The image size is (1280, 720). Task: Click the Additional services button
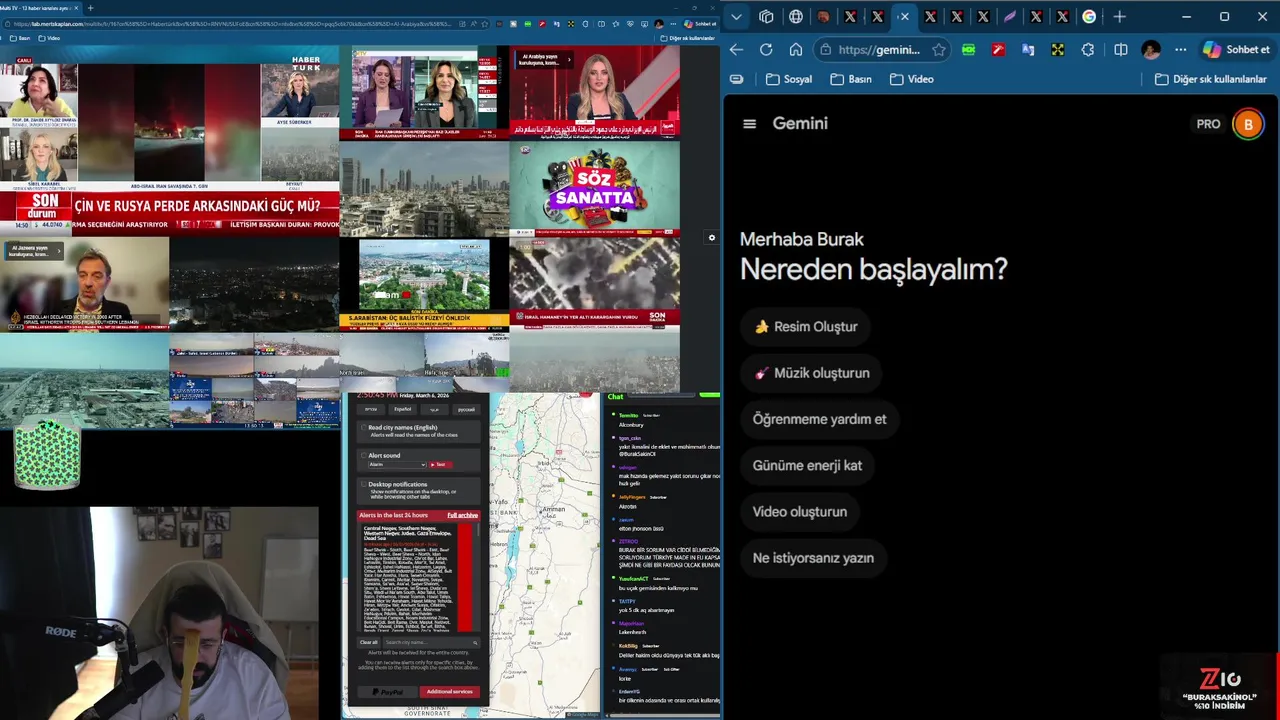pos(449,692)
